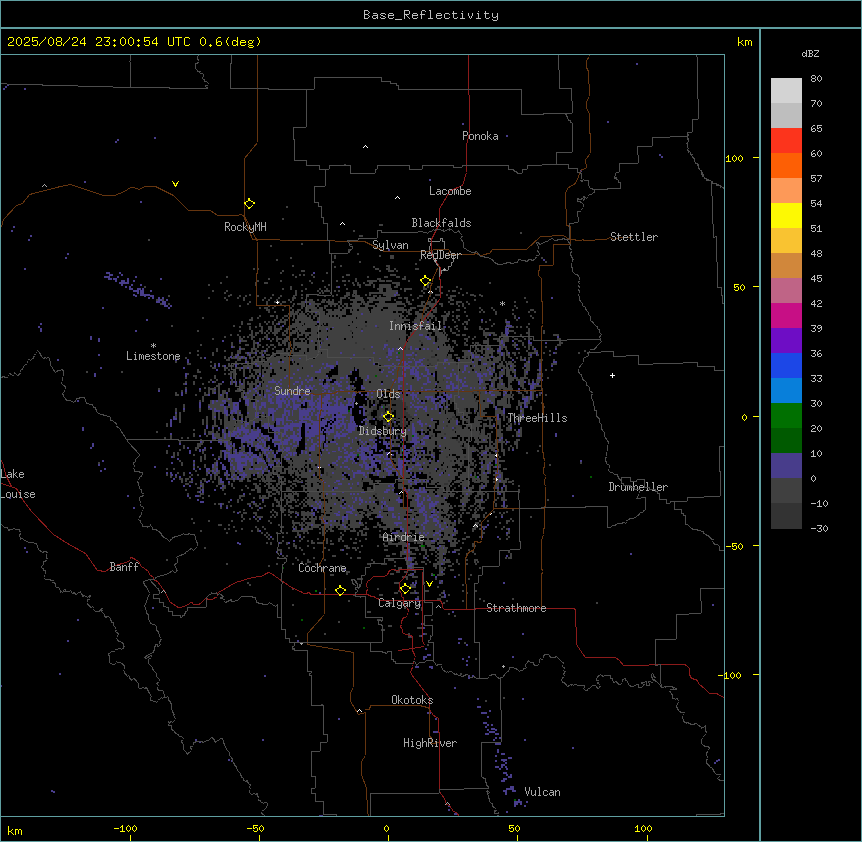This screenshot has height=842, width=862.
Task: Select the slate purple 0-10 dBZ swatch
Action: click(x=786, y=466)
